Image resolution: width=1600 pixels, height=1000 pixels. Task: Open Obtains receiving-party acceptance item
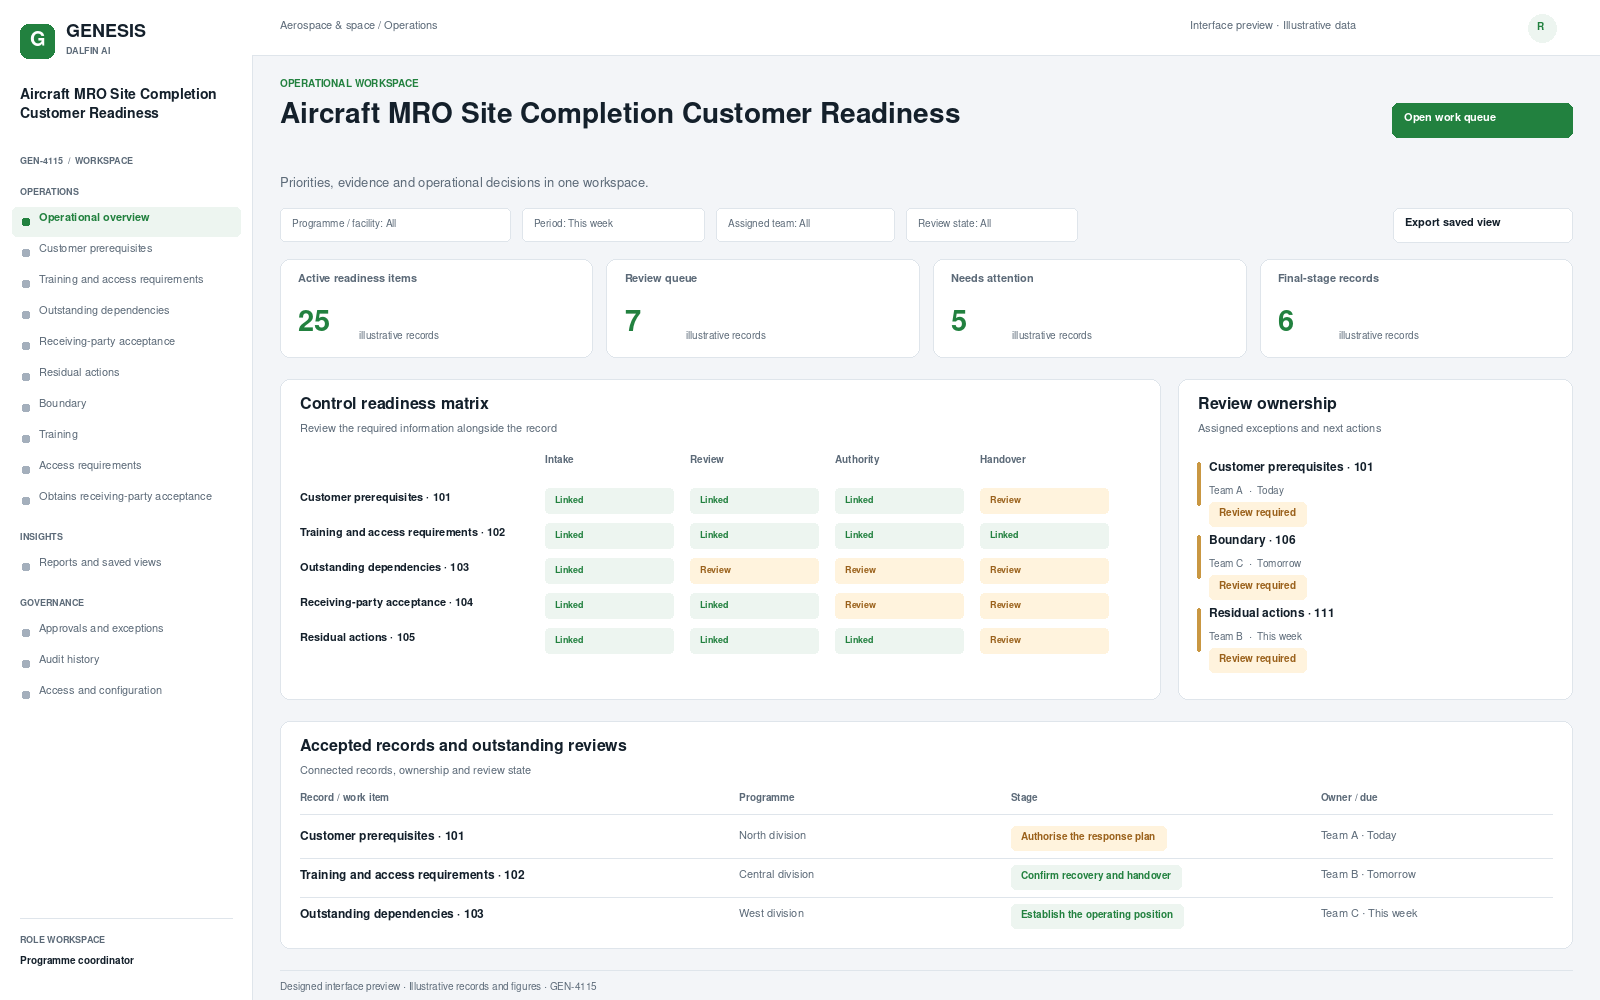[126, 497]
